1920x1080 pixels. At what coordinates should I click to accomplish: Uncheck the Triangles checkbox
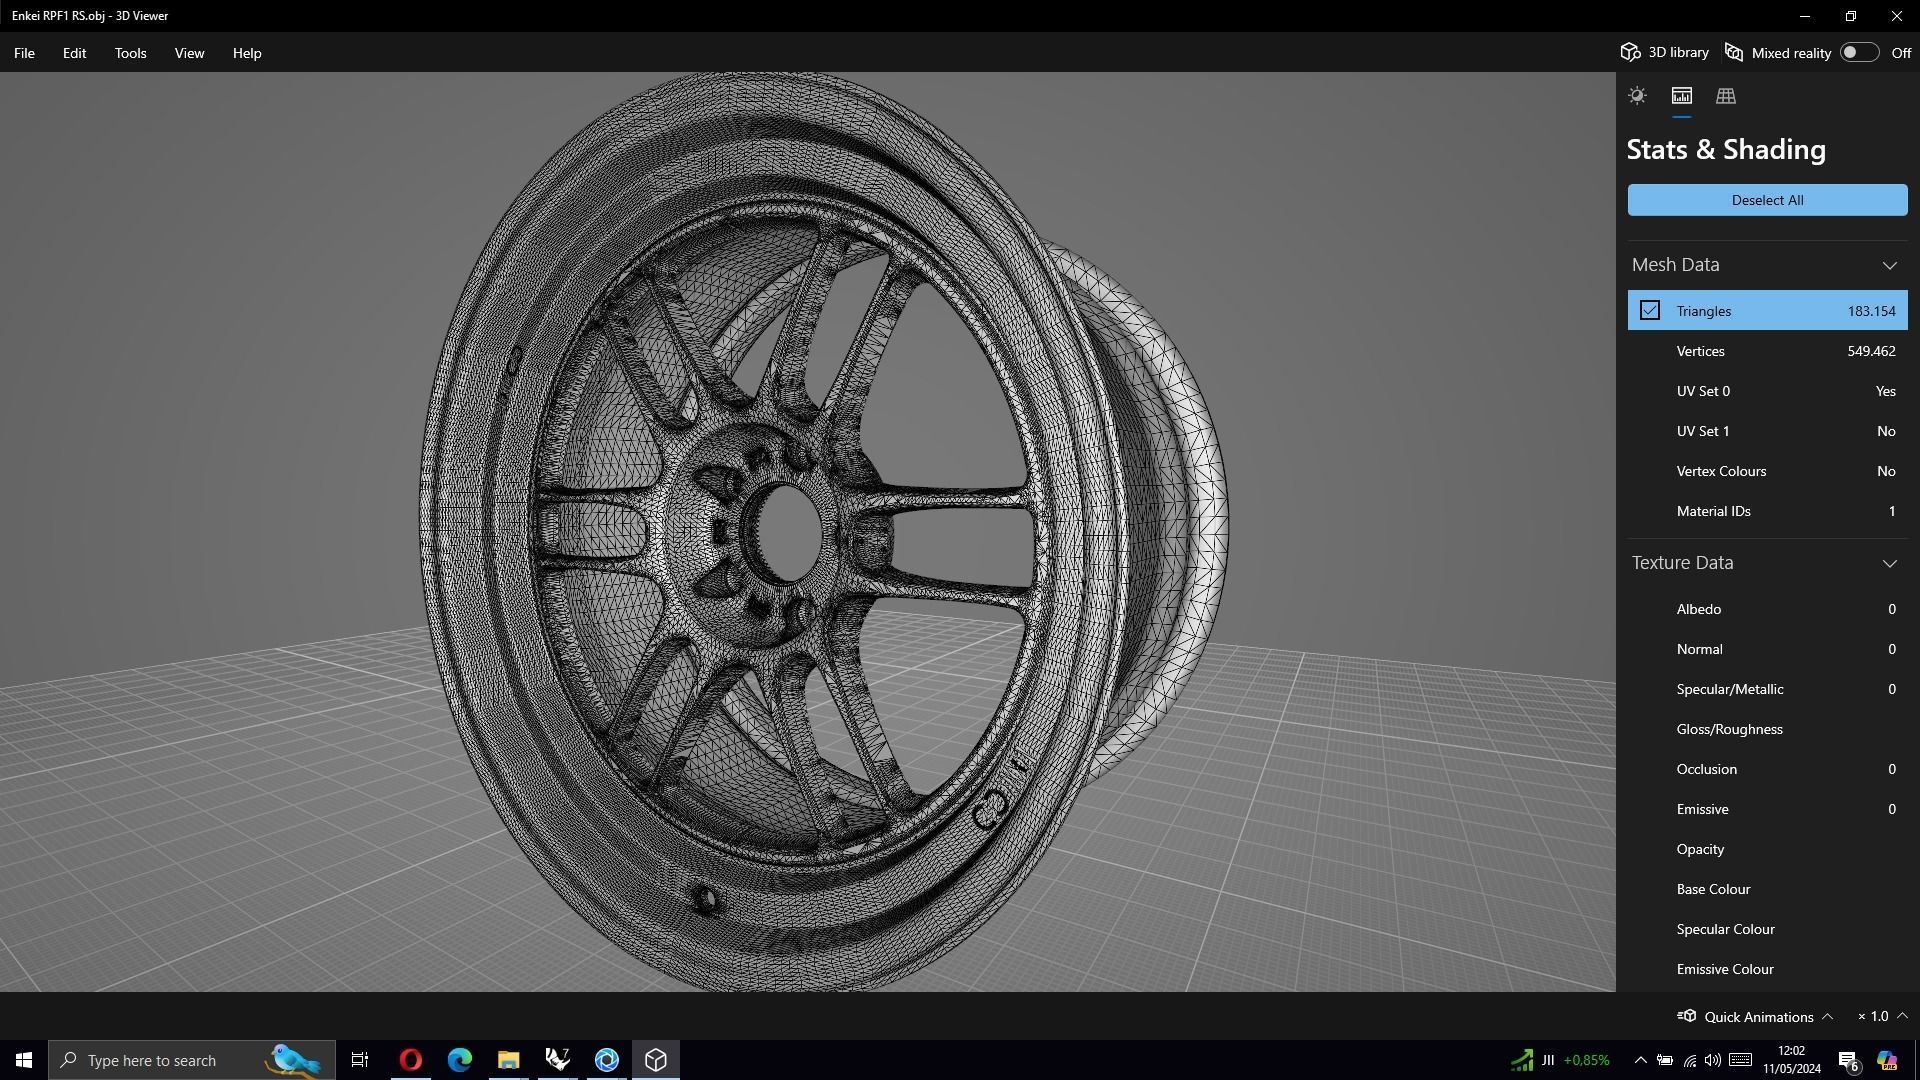1650,311
